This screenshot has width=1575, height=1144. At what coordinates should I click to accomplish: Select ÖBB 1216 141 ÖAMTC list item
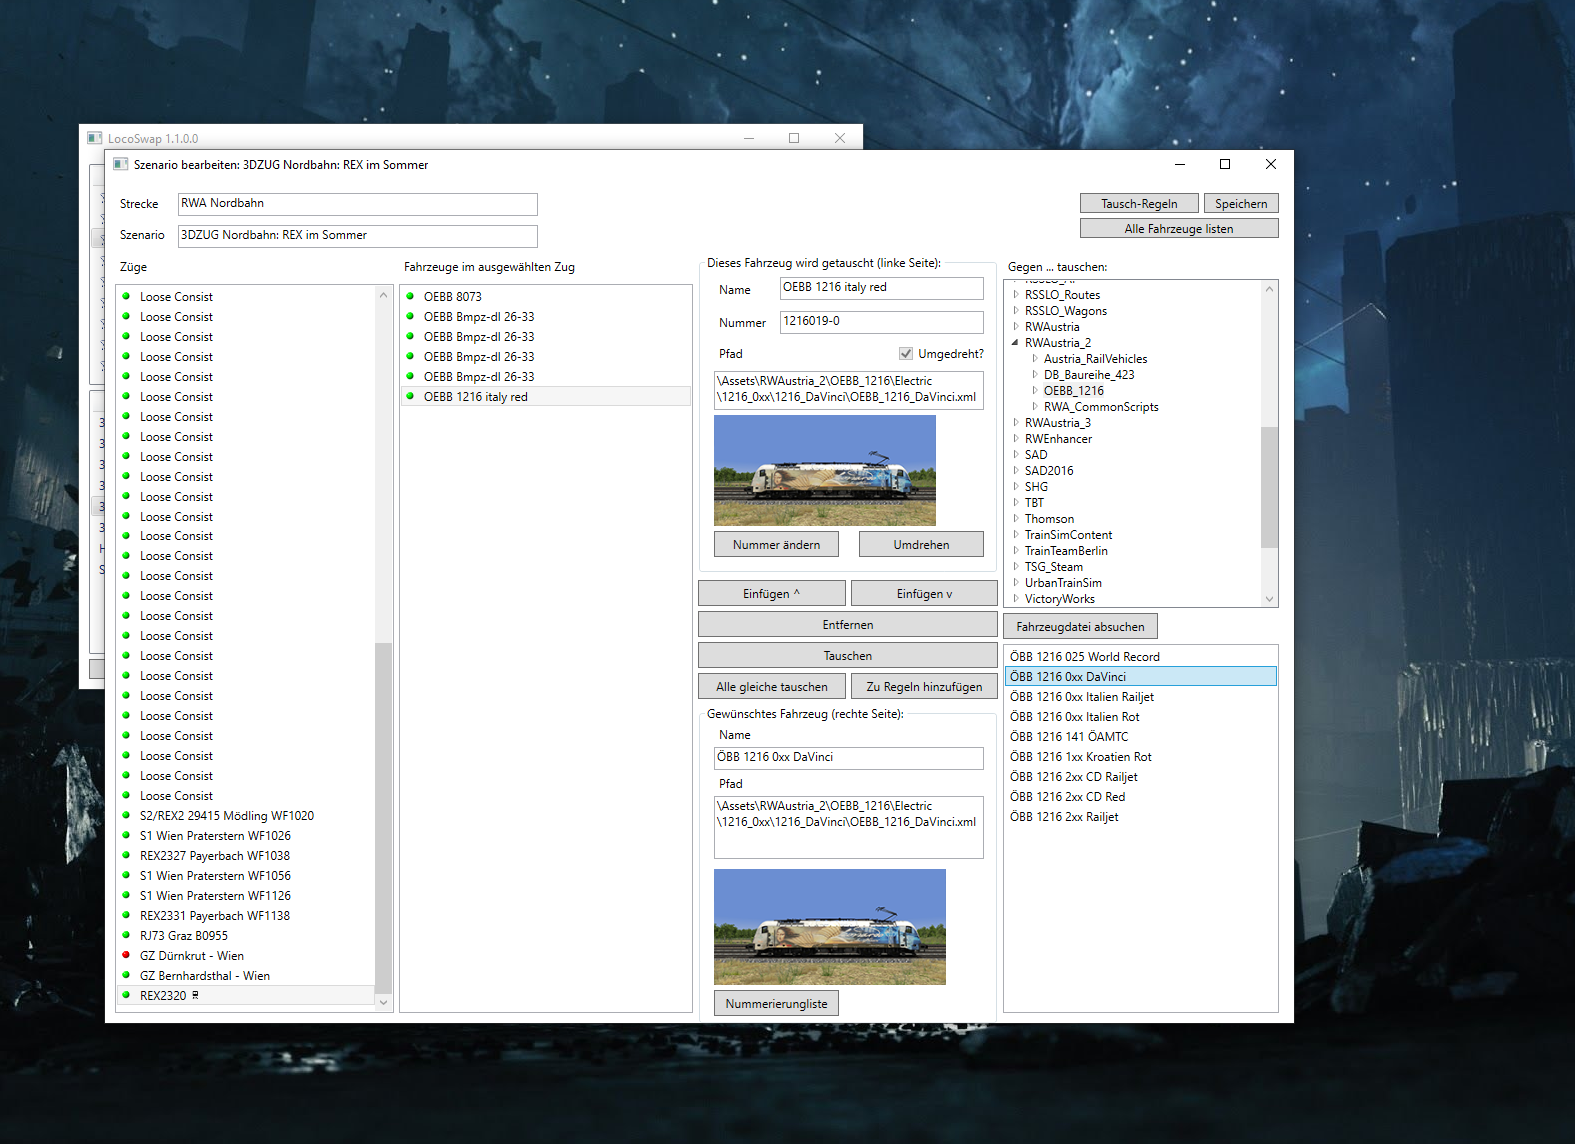point(1068,736)
